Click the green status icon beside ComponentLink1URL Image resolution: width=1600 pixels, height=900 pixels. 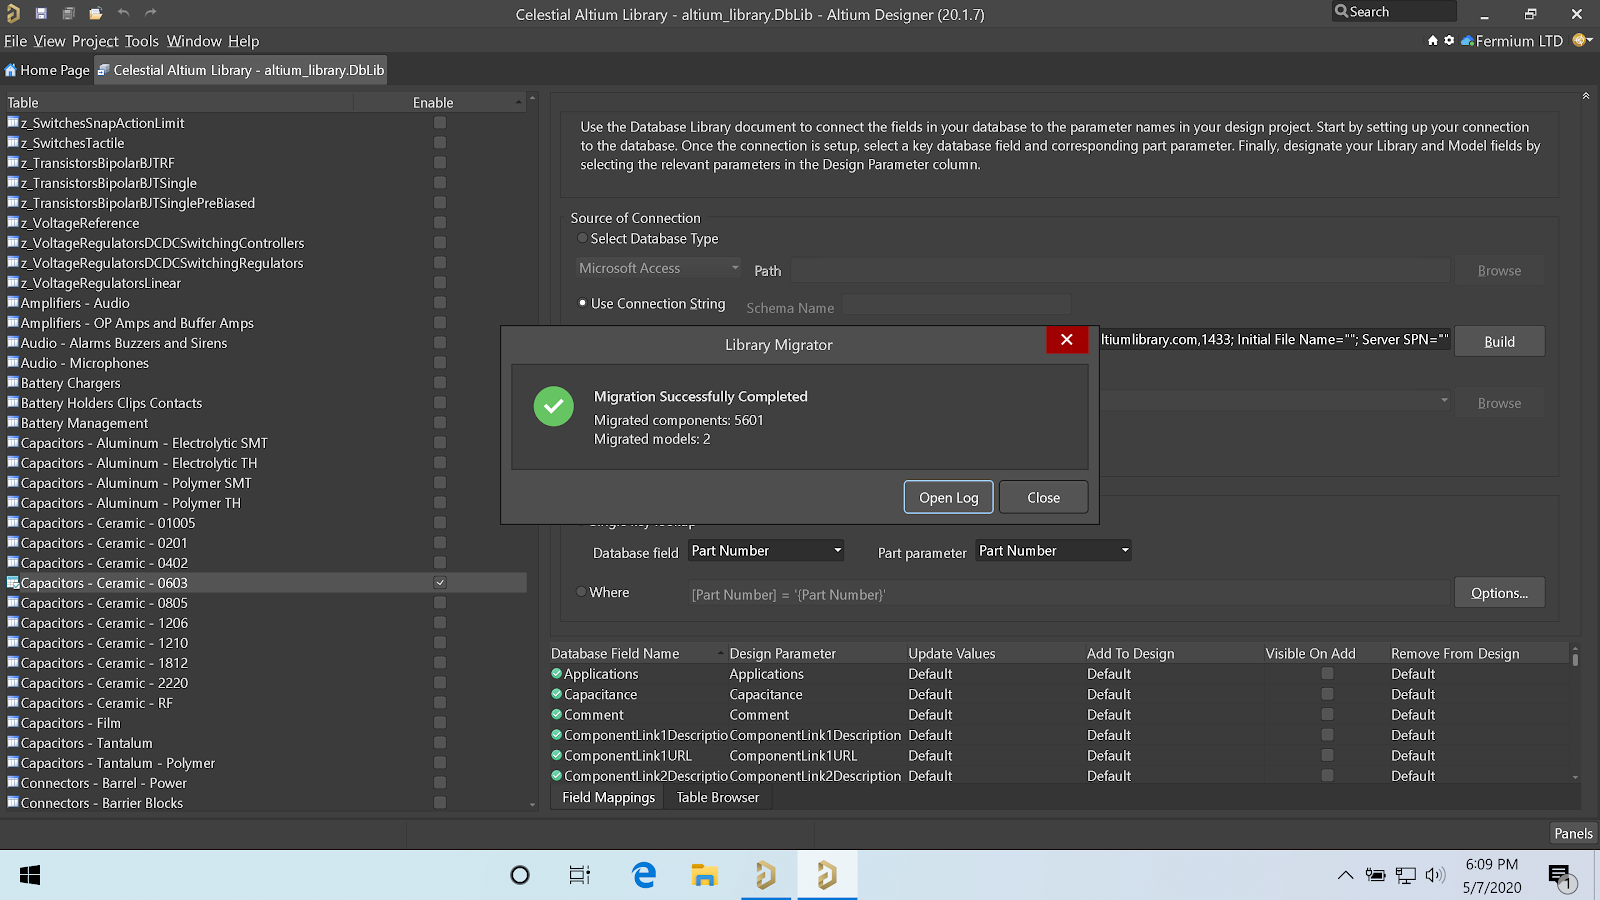[557, 755]
